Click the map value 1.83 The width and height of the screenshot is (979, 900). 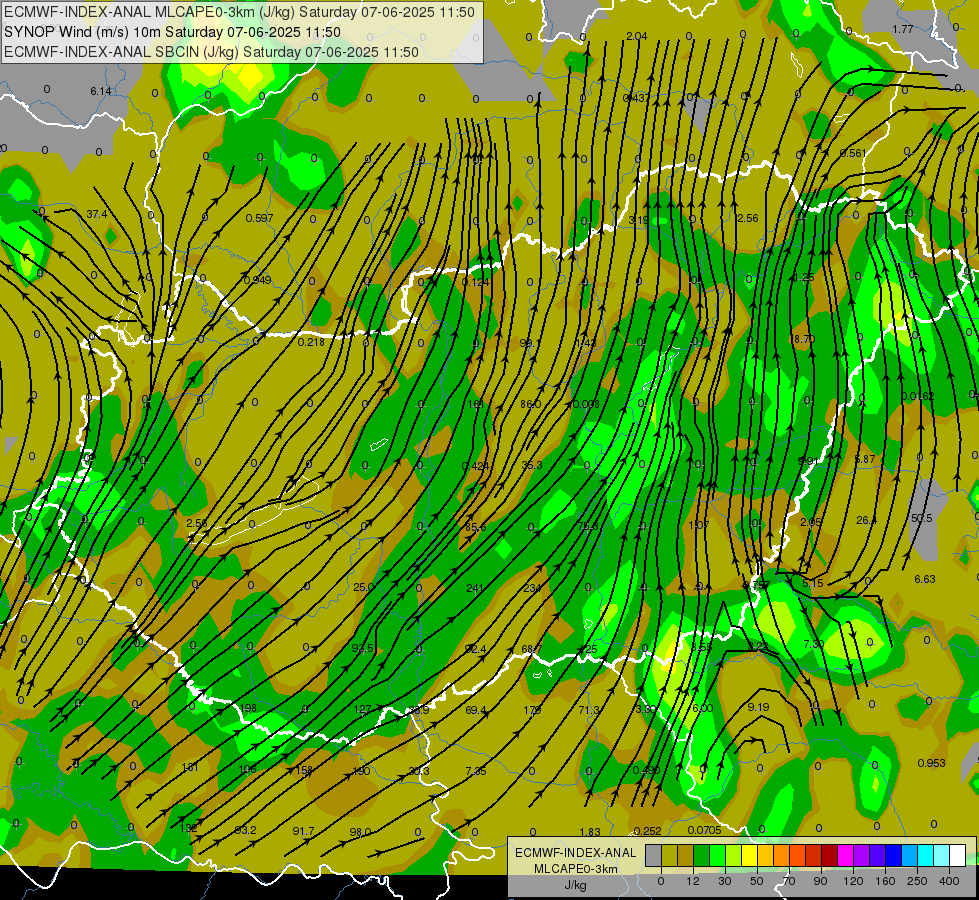[x=590, y=832]
